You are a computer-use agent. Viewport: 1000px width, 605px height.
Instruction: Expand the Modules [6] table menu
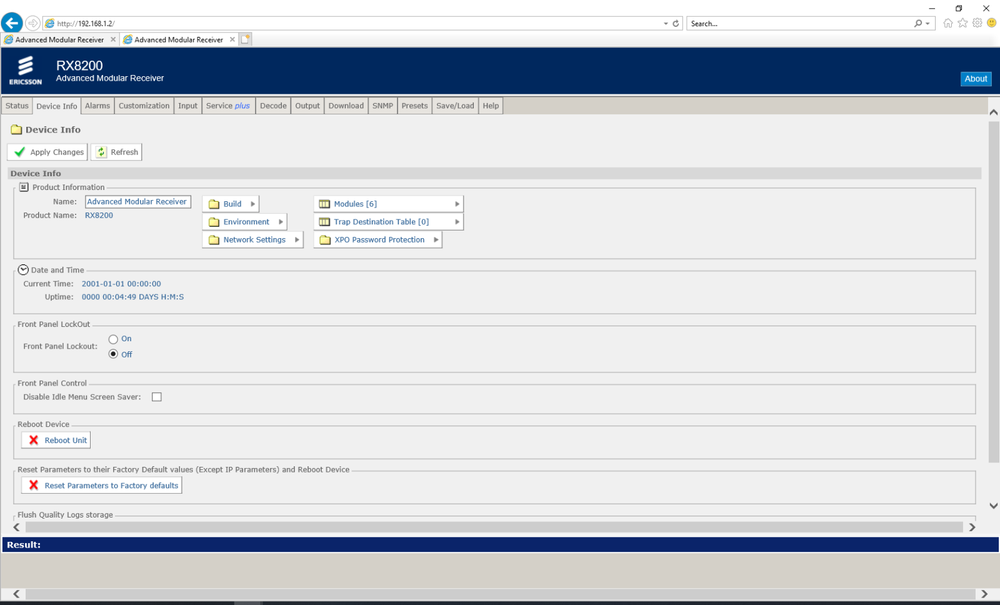[388, 204]
